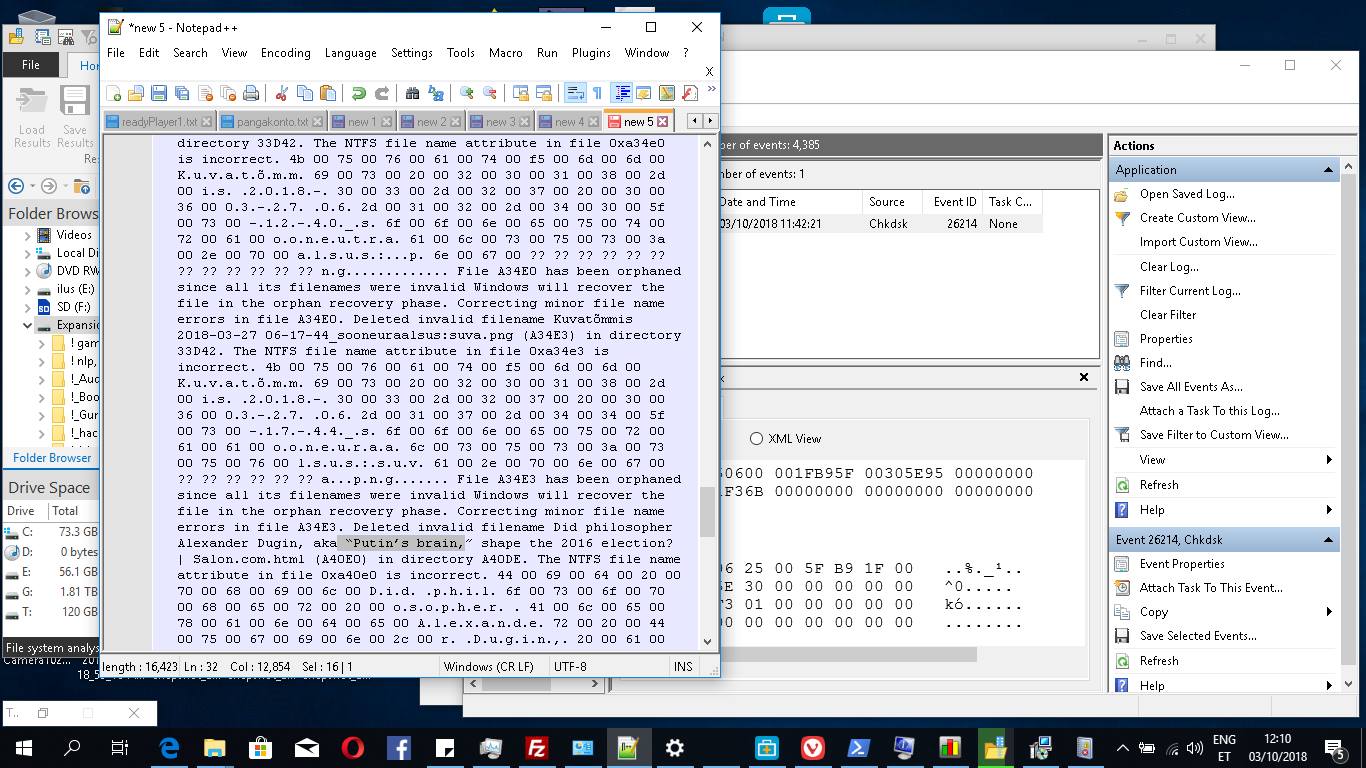Viewport: 1366px width, 768px height.
Task: Open the Encoding menu
Action: [286, 53]
